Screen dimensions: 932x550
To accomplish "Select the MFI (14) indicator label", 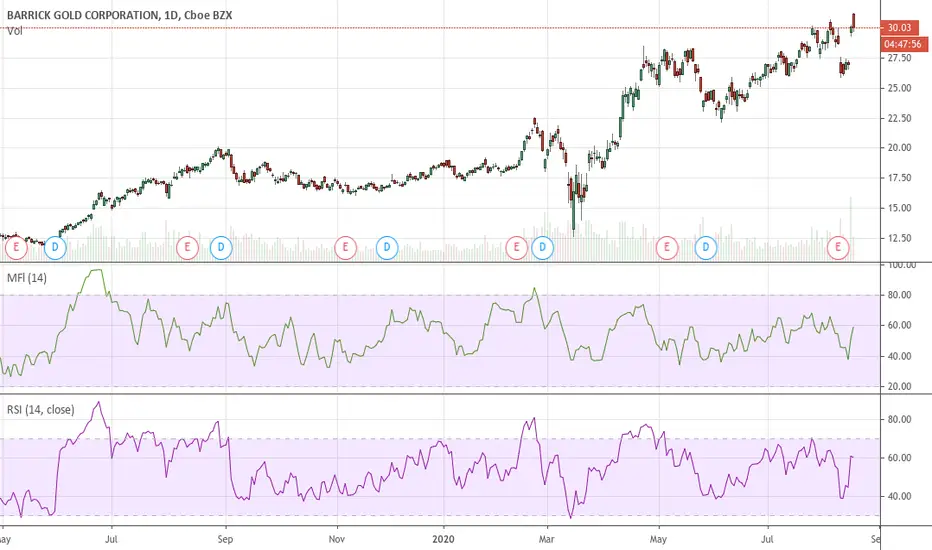I will (x=27, y=278).
